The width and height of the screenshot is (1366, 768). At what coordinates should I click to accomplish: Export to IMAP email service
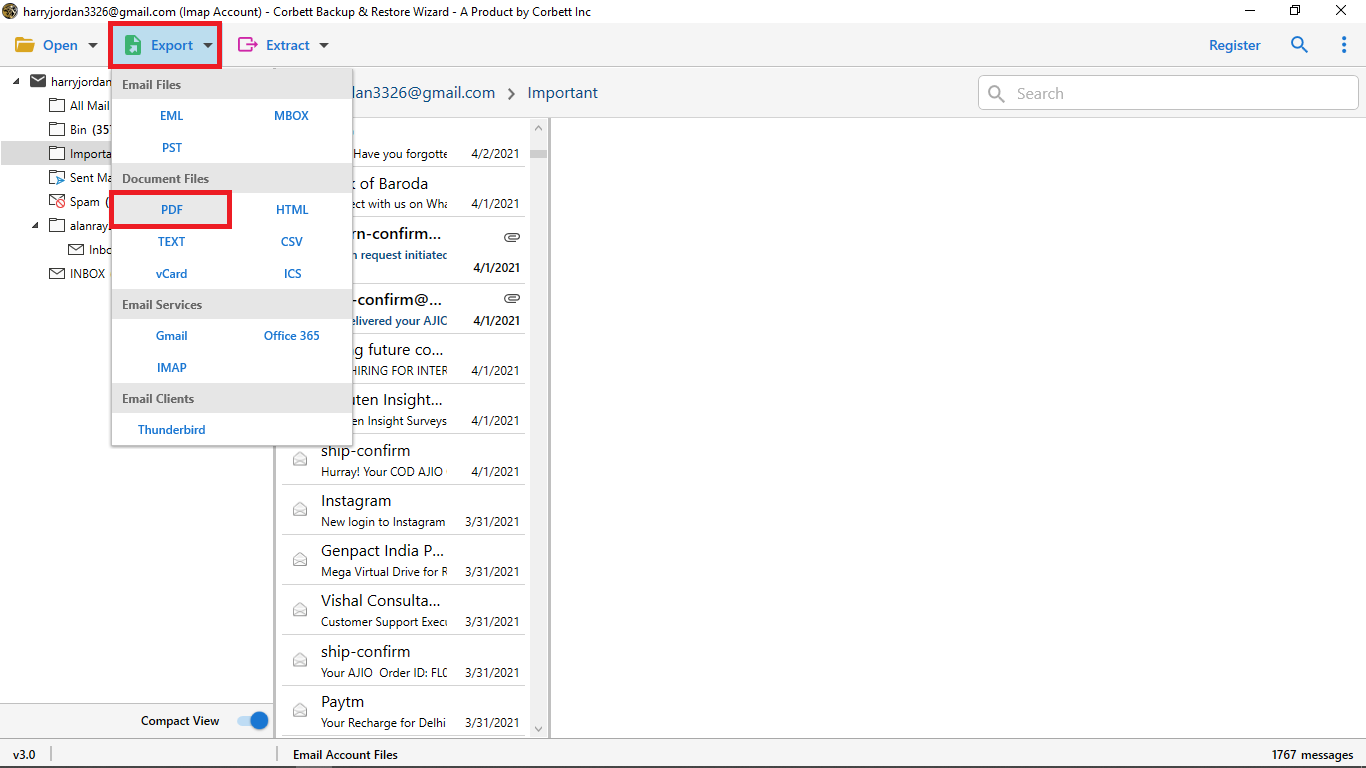[172, 368]
